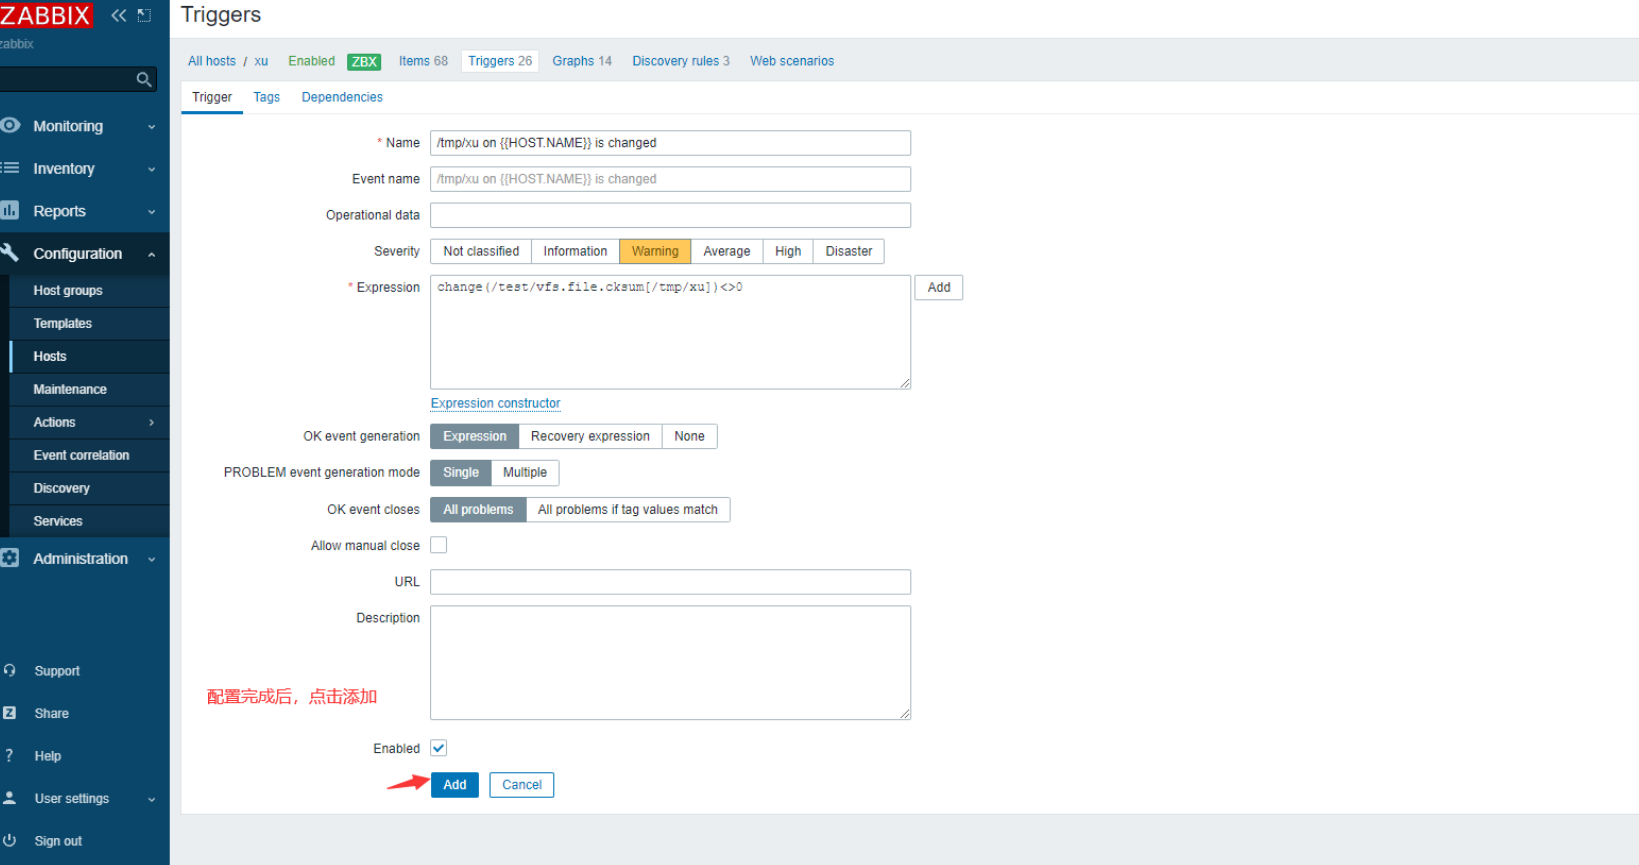Open the Trigger tab
This screenshot has height=865, width=1639.
pyautogui.click(x=212, y=97)
